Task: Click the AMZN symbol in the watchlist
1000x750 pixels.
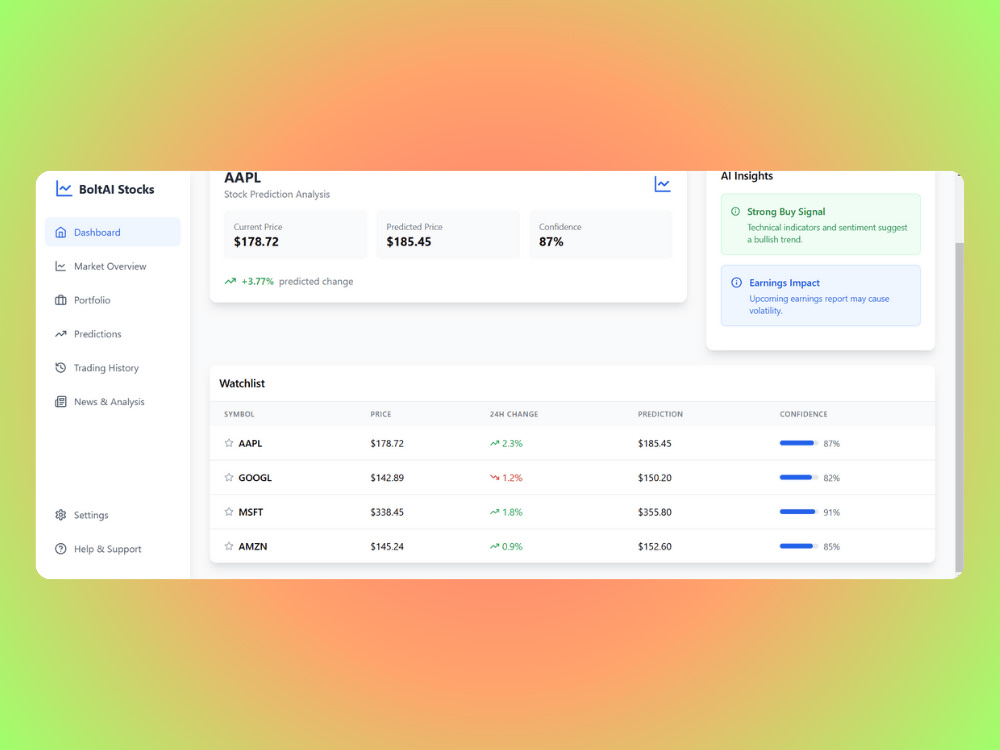Action: [x=252, y=546]
